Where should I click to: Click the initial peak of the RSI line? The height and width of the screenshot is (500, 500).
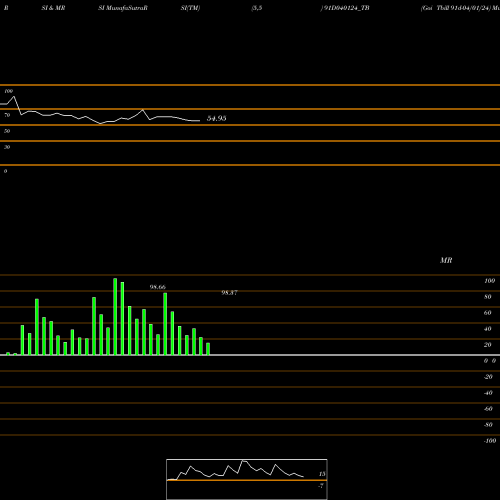pos(14,97)
